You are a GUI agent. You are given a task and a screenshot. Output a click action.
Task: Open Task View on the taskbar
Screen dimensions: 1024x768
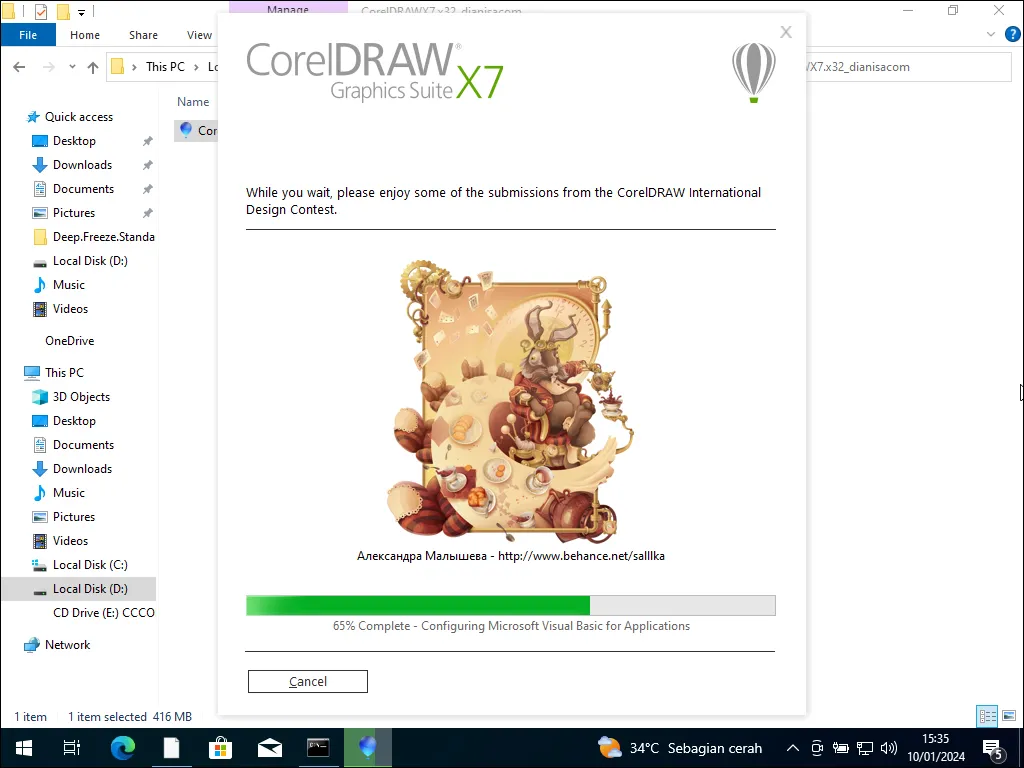pos(72,748)
